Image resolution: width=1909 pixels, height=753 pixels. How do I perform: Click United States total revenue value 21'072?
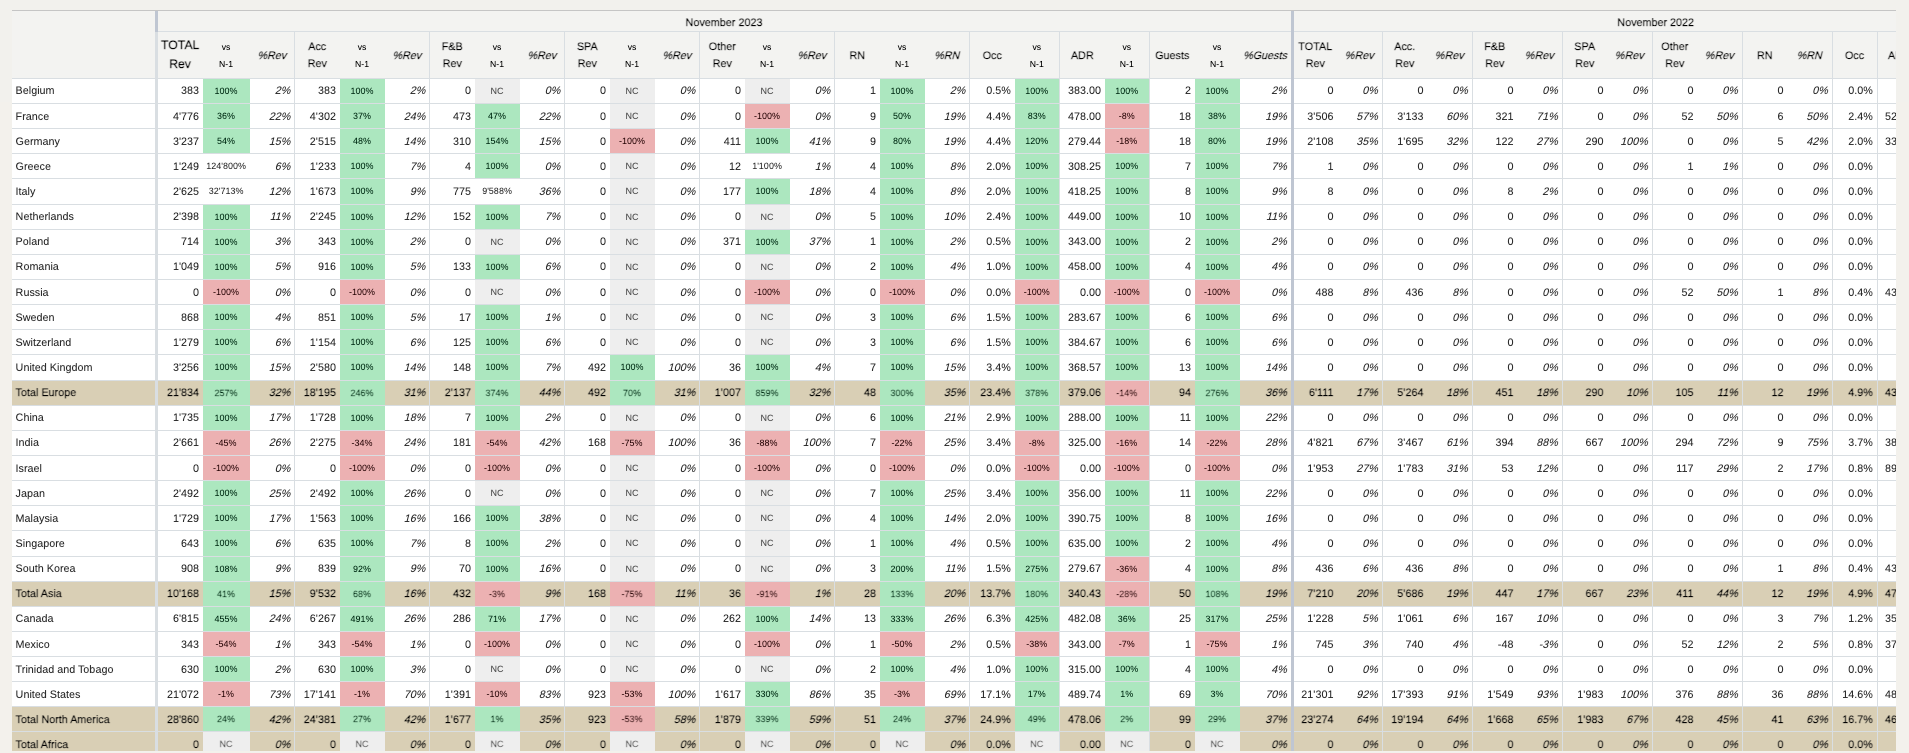click(183, 695)
